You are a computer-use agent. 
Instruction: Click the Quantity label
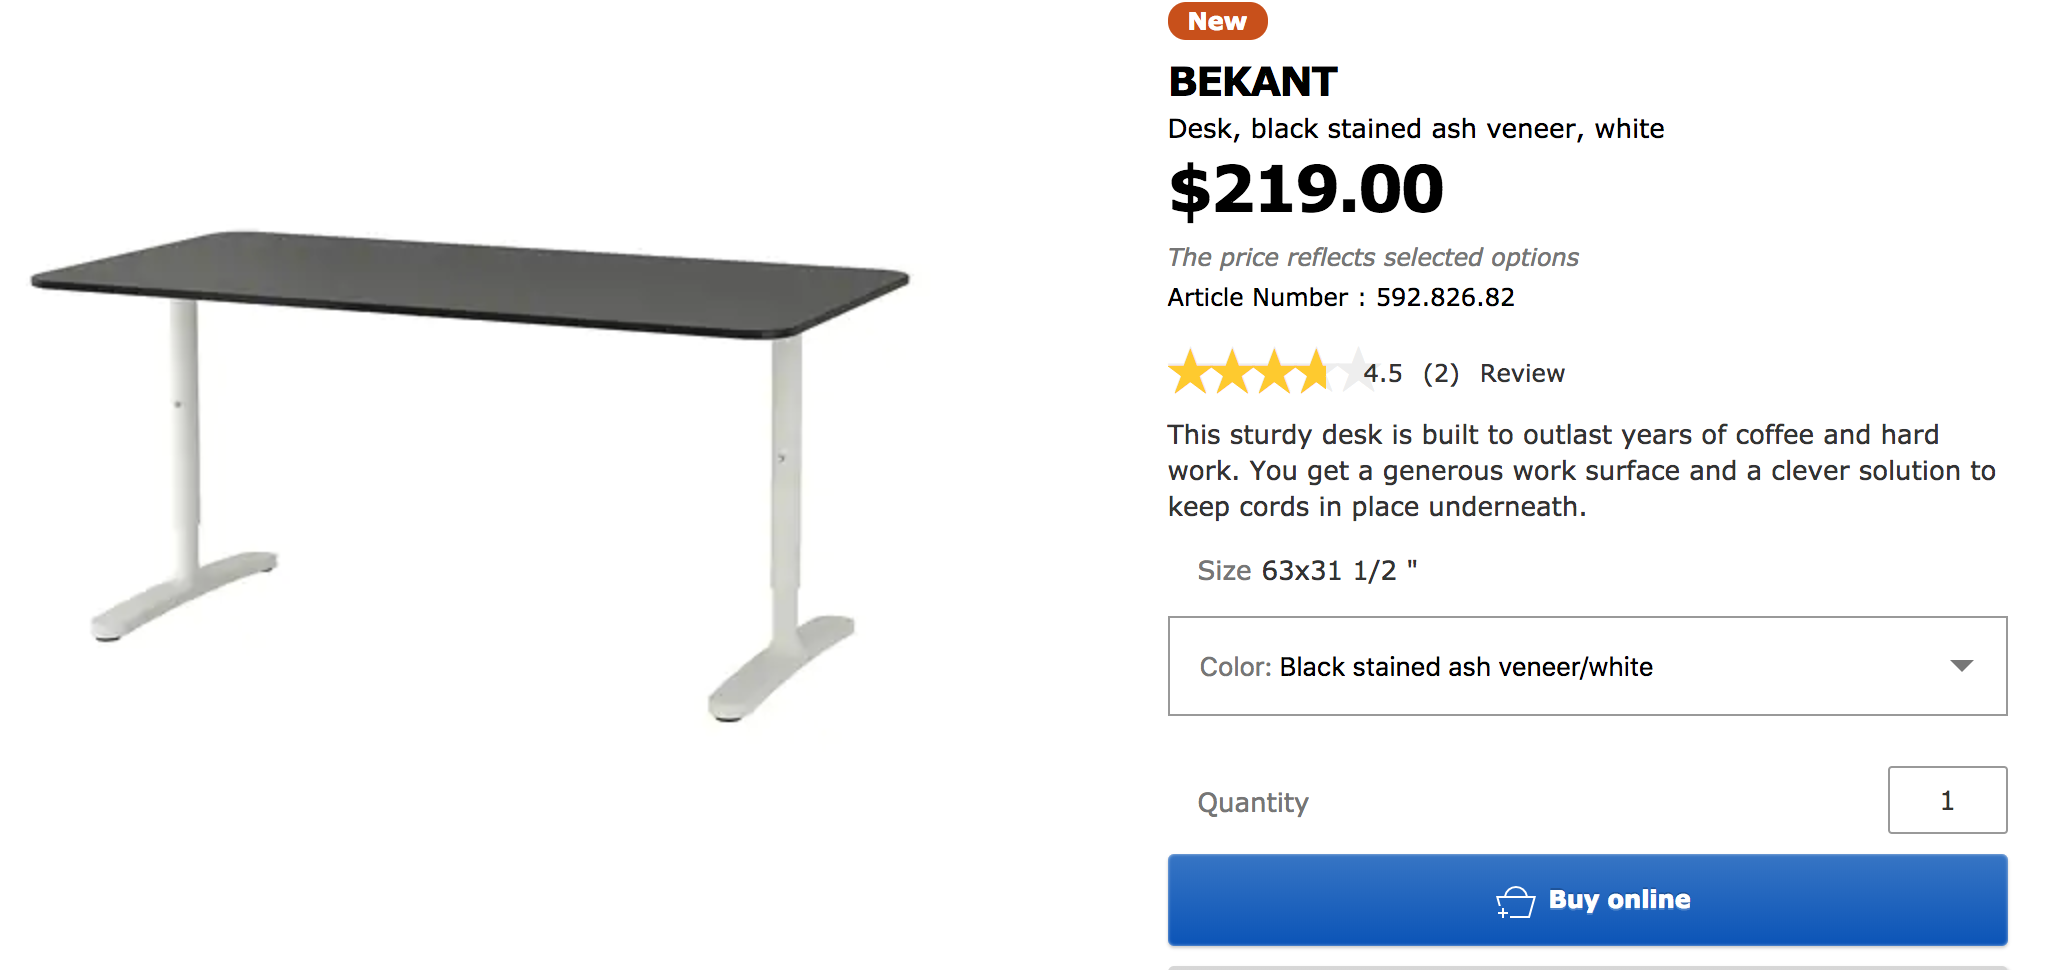(1252, 802)
